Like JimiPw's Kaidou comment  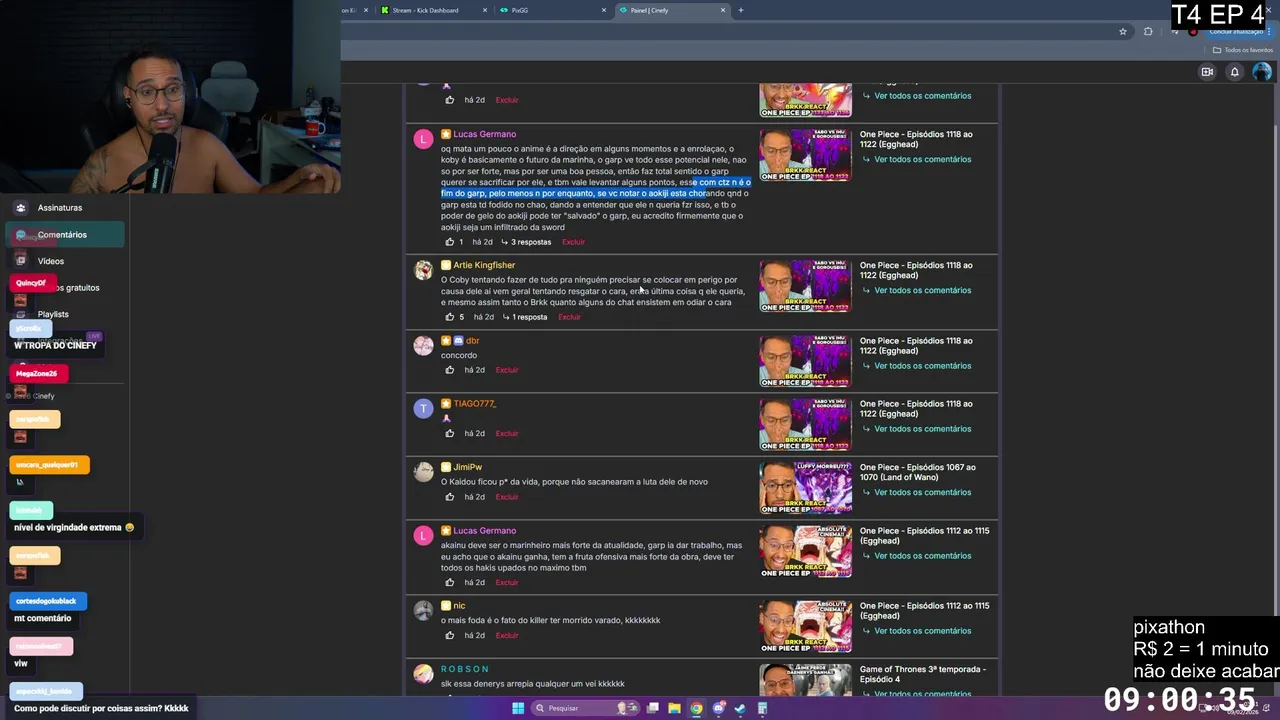(x=449, y=497)
